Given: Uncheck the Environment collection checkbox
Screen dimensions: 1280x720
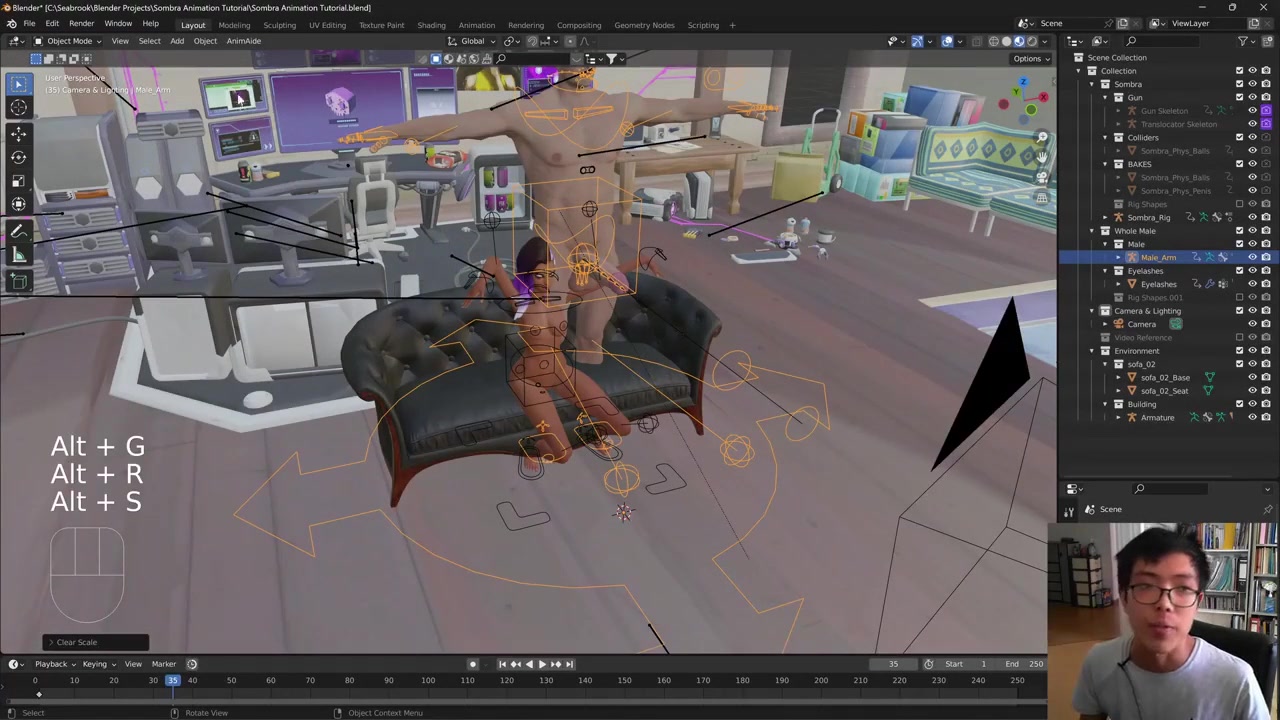Looking at the screenshot, I should tap(1239, 351).
